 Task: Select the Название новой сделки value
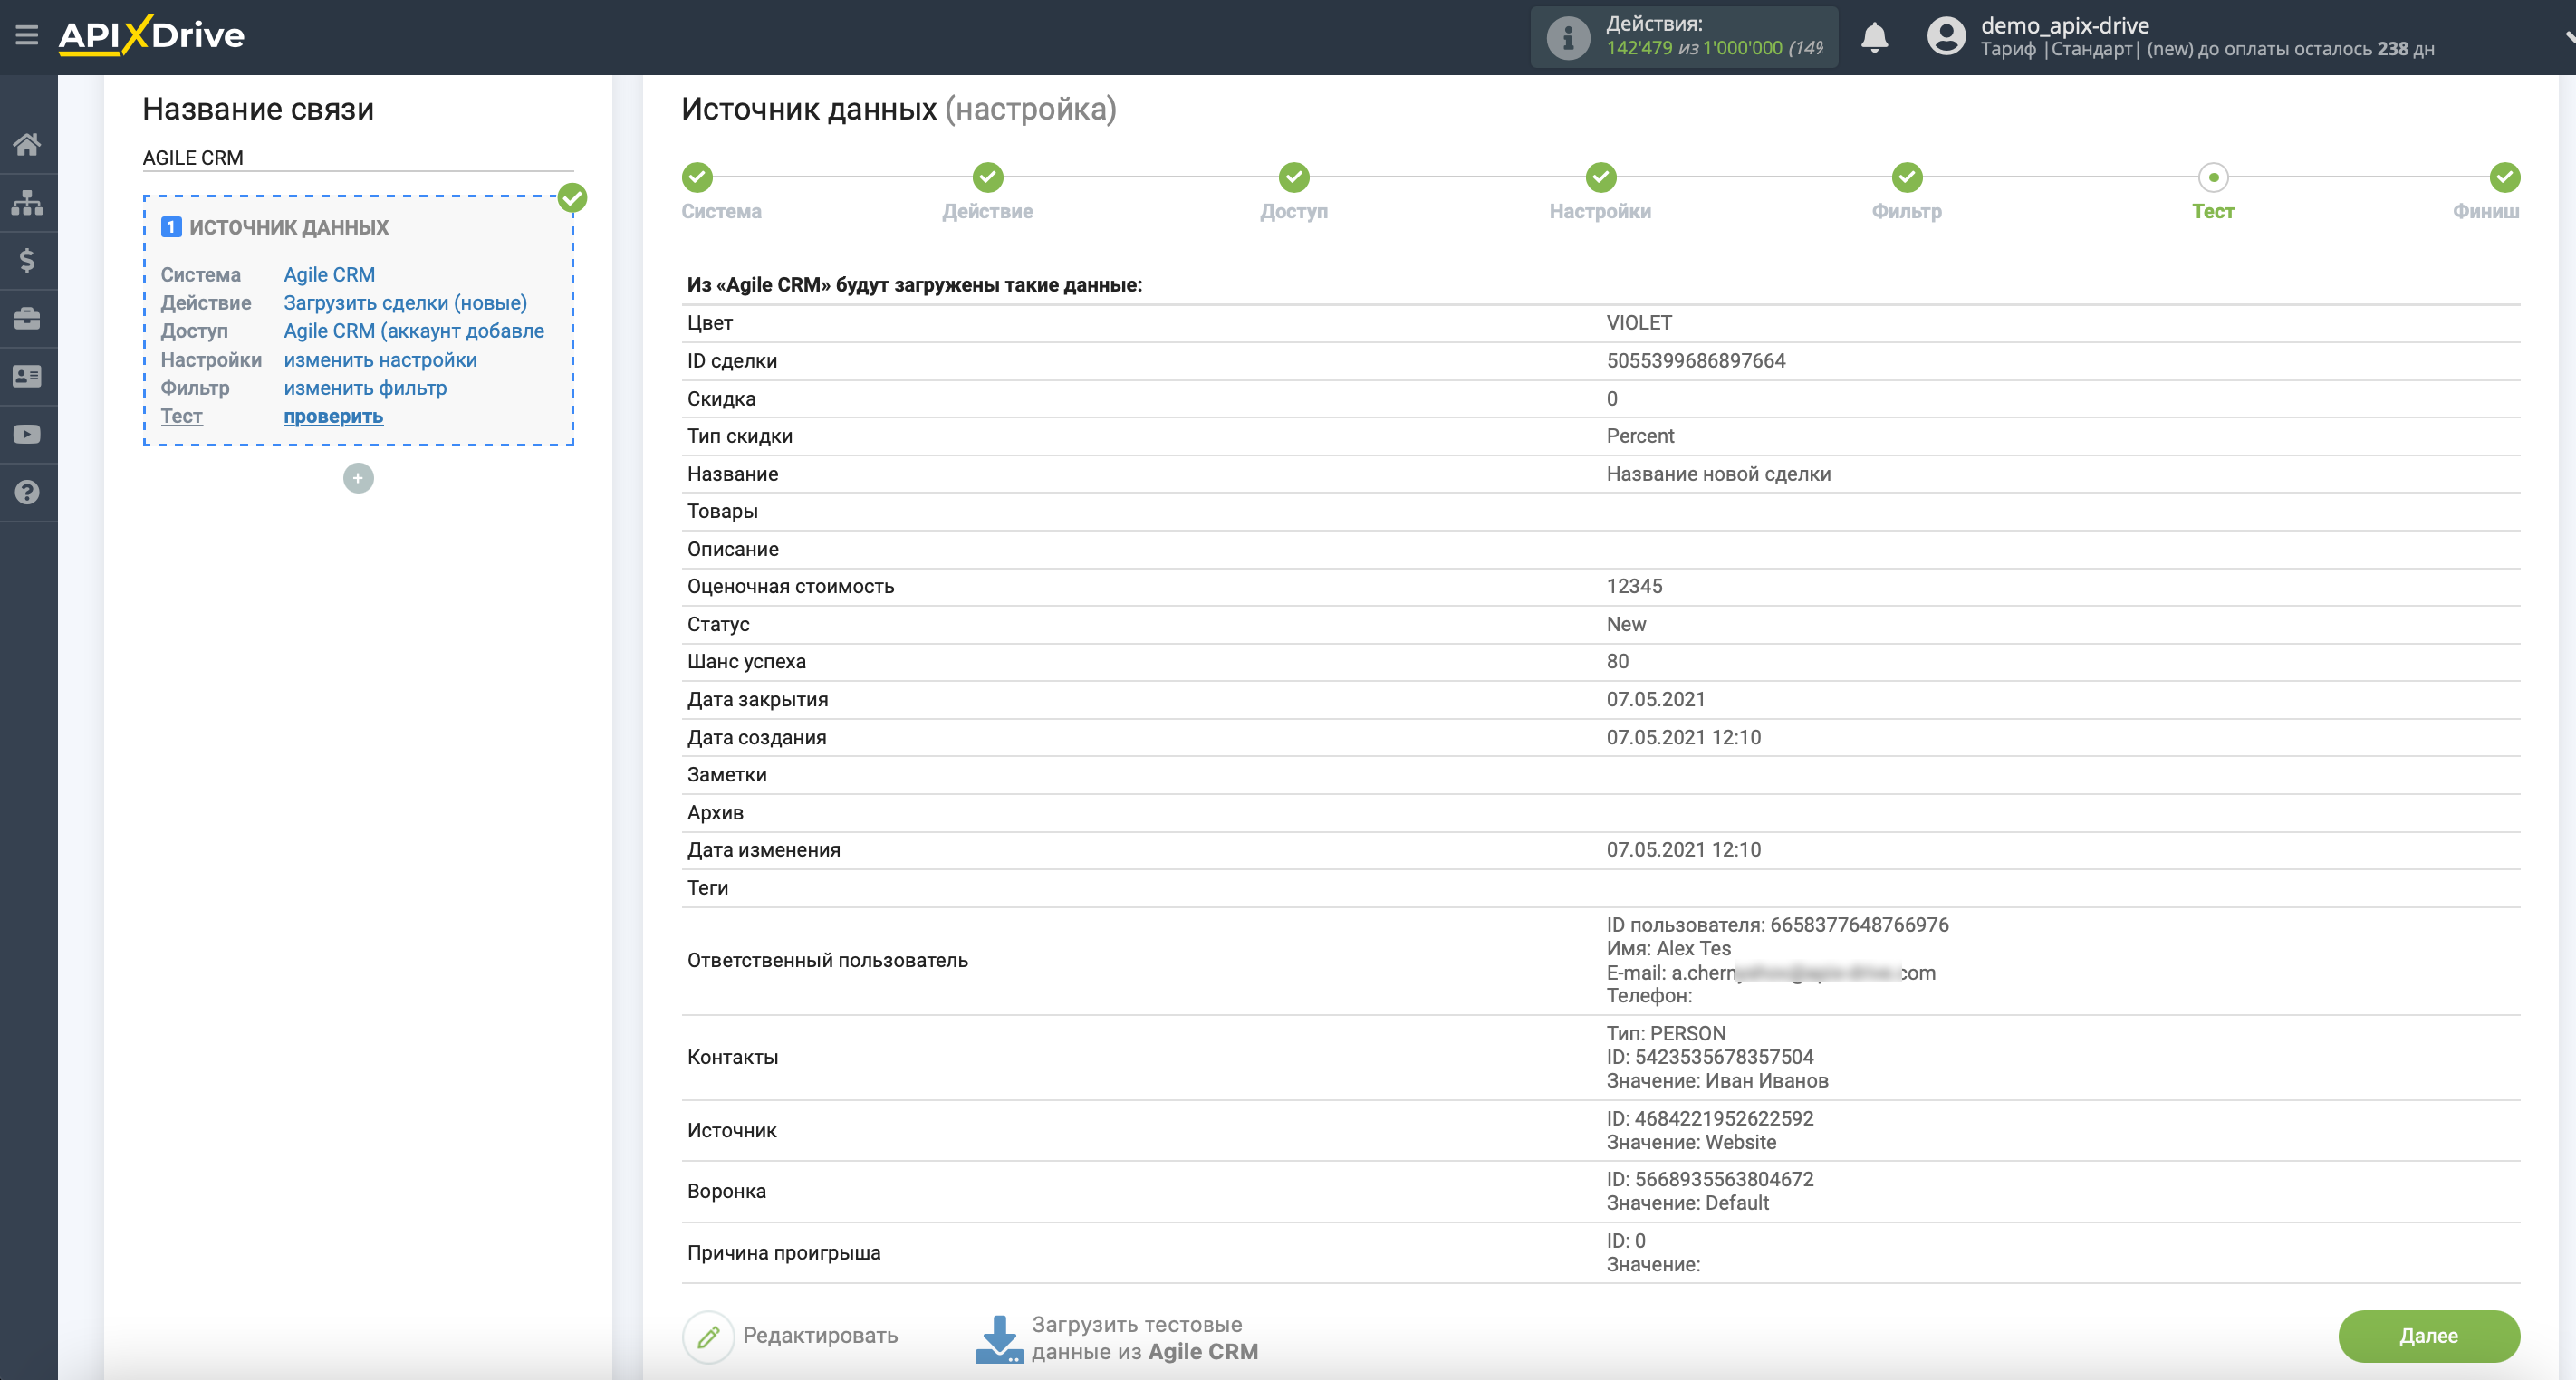click(x=1718, y=474)
